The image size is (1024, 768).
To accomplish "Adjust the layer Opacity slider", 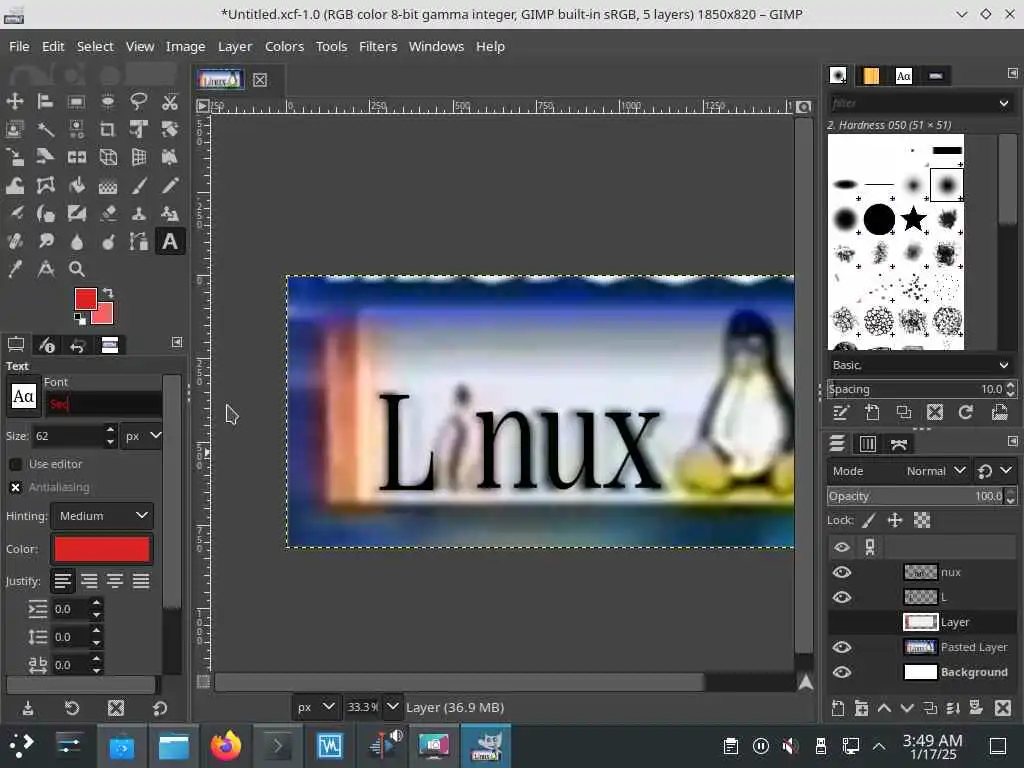I will coord(916,496).
